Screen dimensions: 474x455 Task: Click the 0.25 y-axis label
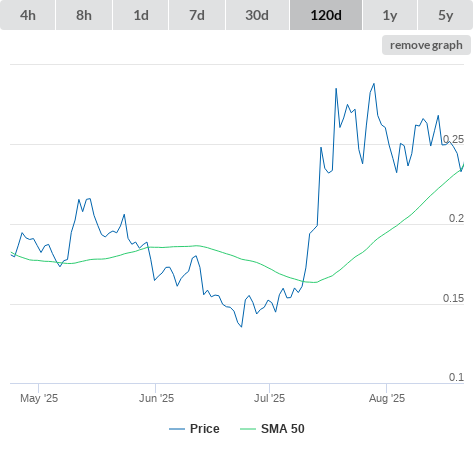click(x=453, y=139)
